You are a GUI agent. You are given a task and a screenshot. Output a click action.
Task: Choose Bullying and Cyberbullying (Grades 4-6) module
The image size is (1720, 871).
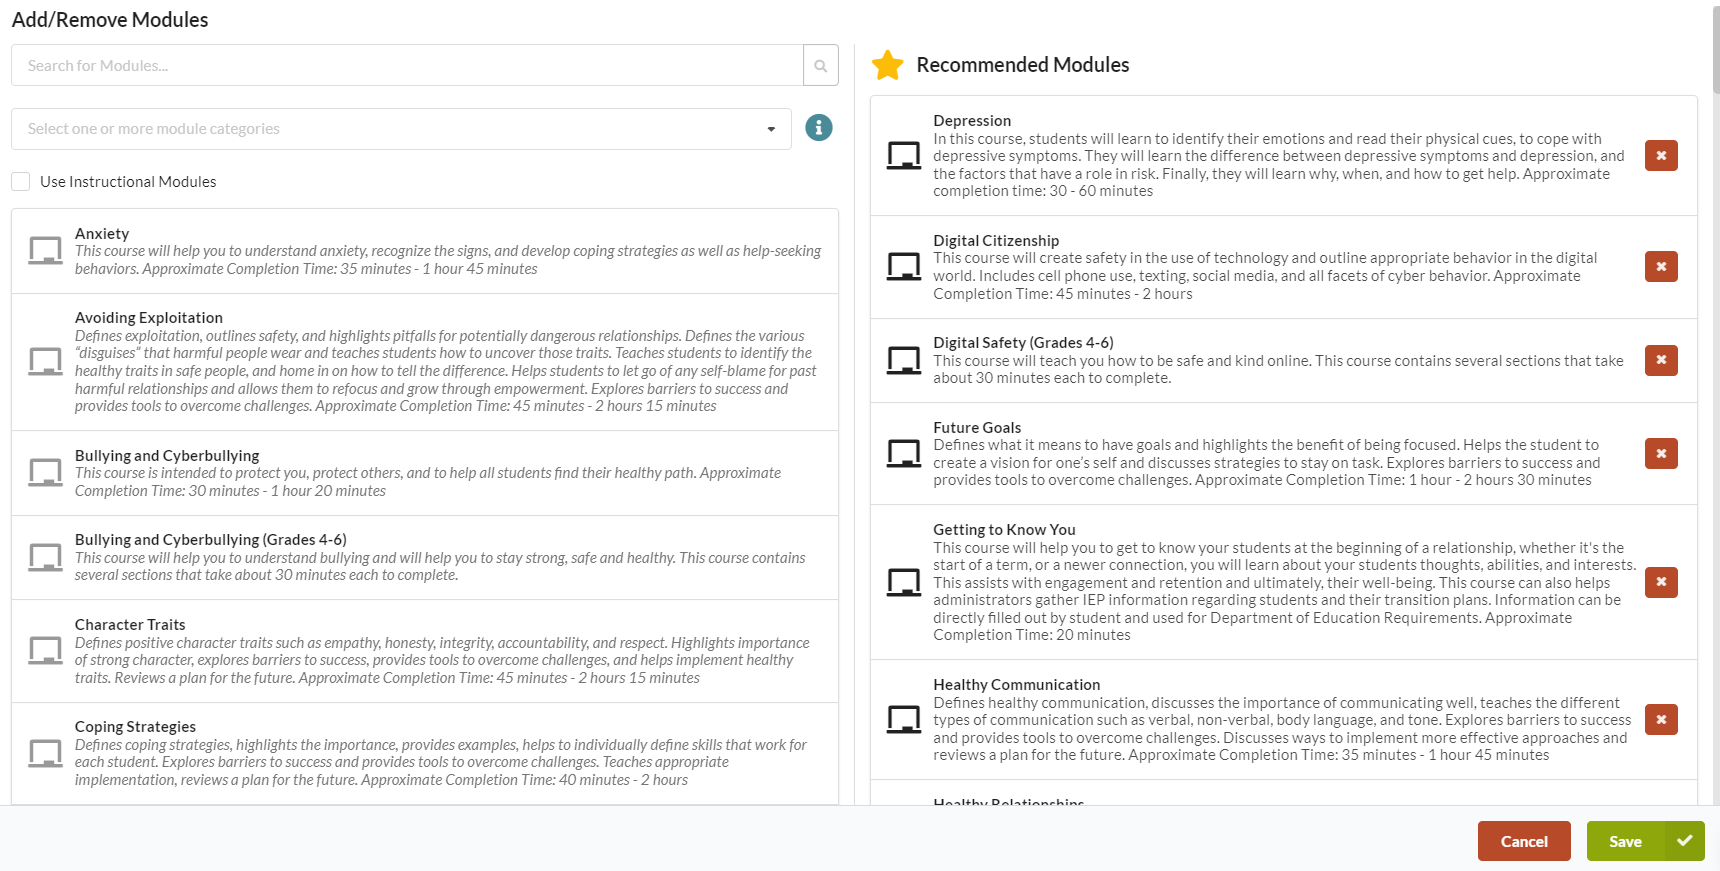[425, 558]
